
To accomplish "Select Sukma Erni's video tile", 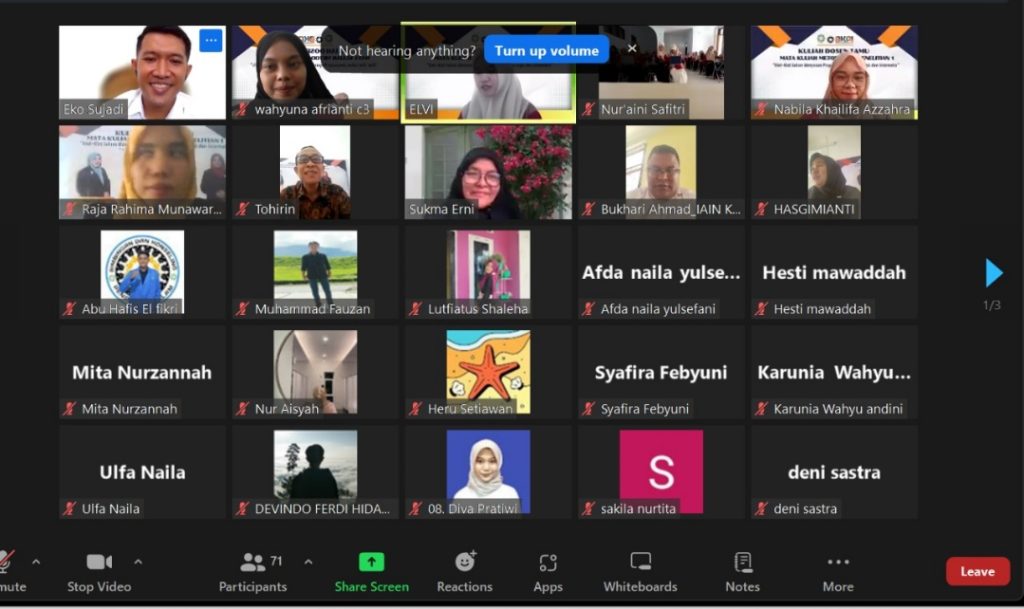I will point(488,172).
